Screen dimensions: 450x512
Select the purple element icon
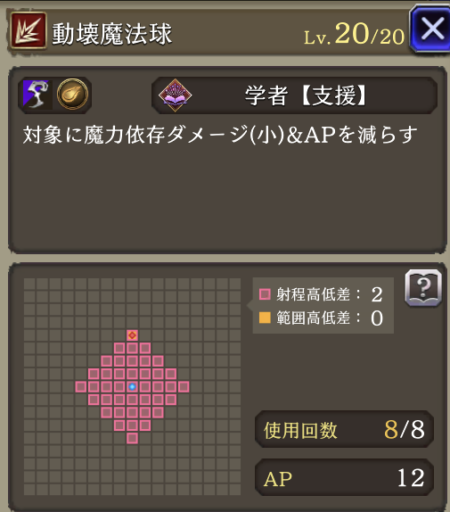(36, 94)
